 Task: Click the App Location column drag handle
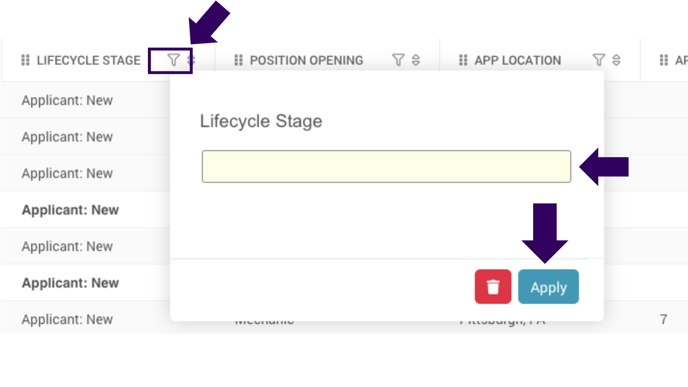coord(463,60)
